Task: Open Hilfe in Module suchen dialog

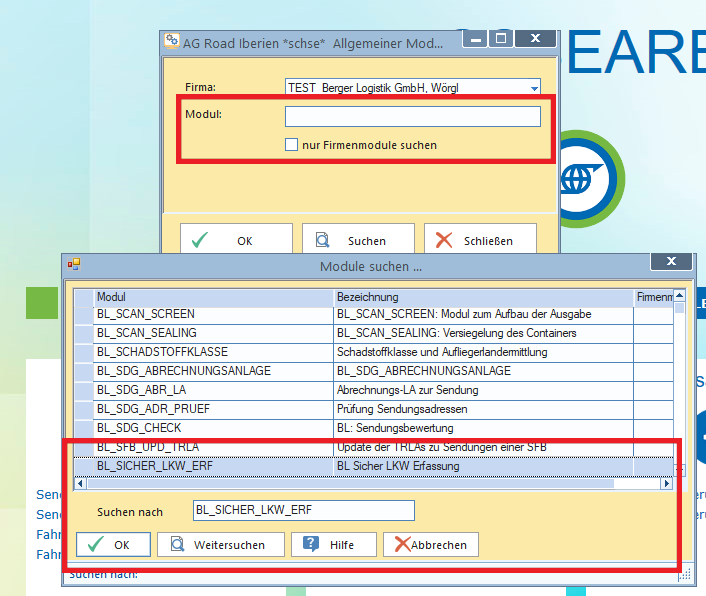Action: pyautogui.click(x=334, y=545)
